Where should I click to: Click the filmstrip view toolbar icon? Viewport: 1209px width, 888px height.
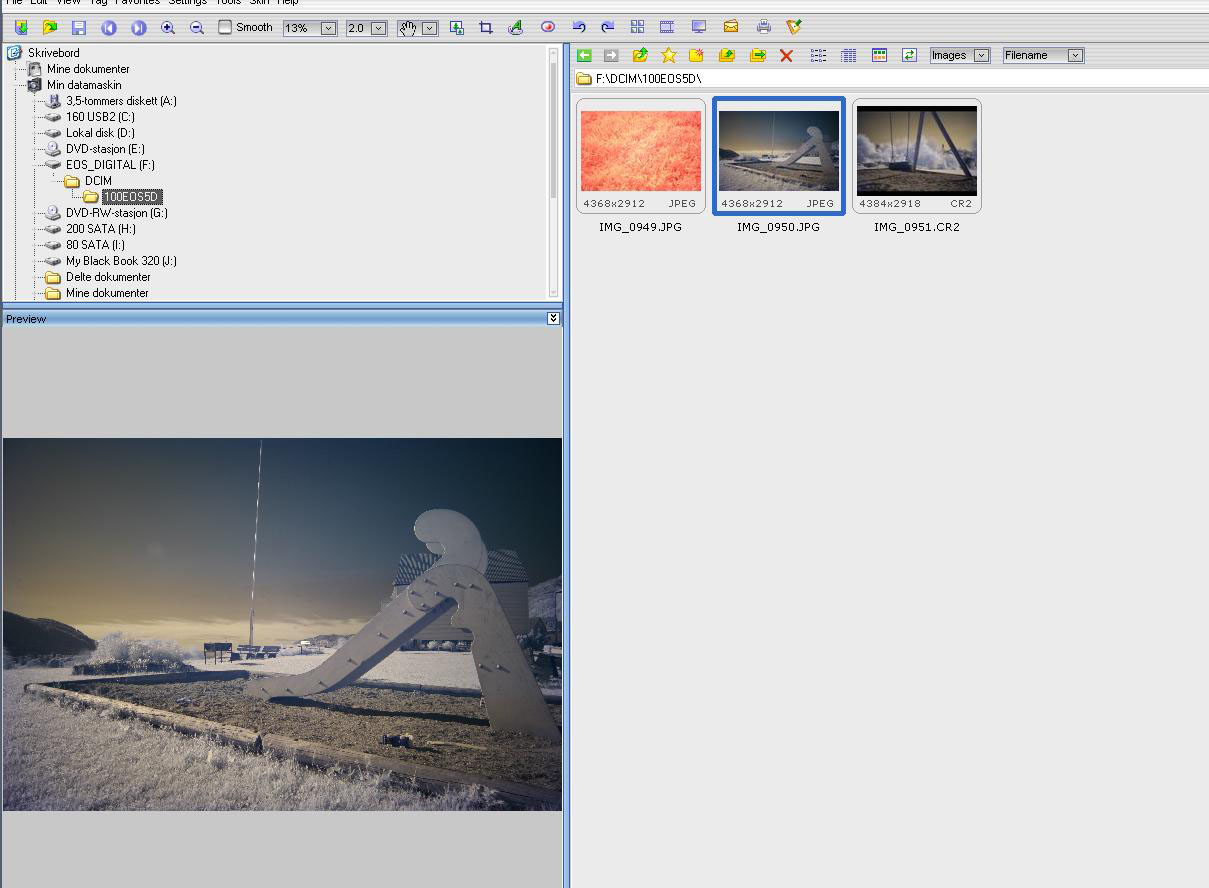coord(667,27)
